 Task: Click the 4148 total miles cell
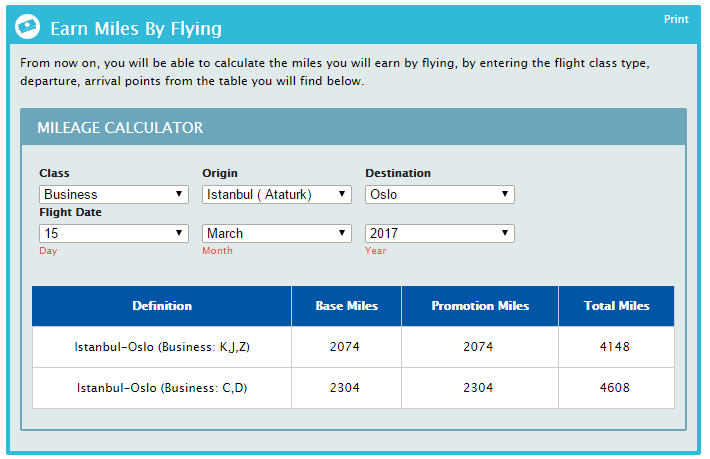pos(616,347)
